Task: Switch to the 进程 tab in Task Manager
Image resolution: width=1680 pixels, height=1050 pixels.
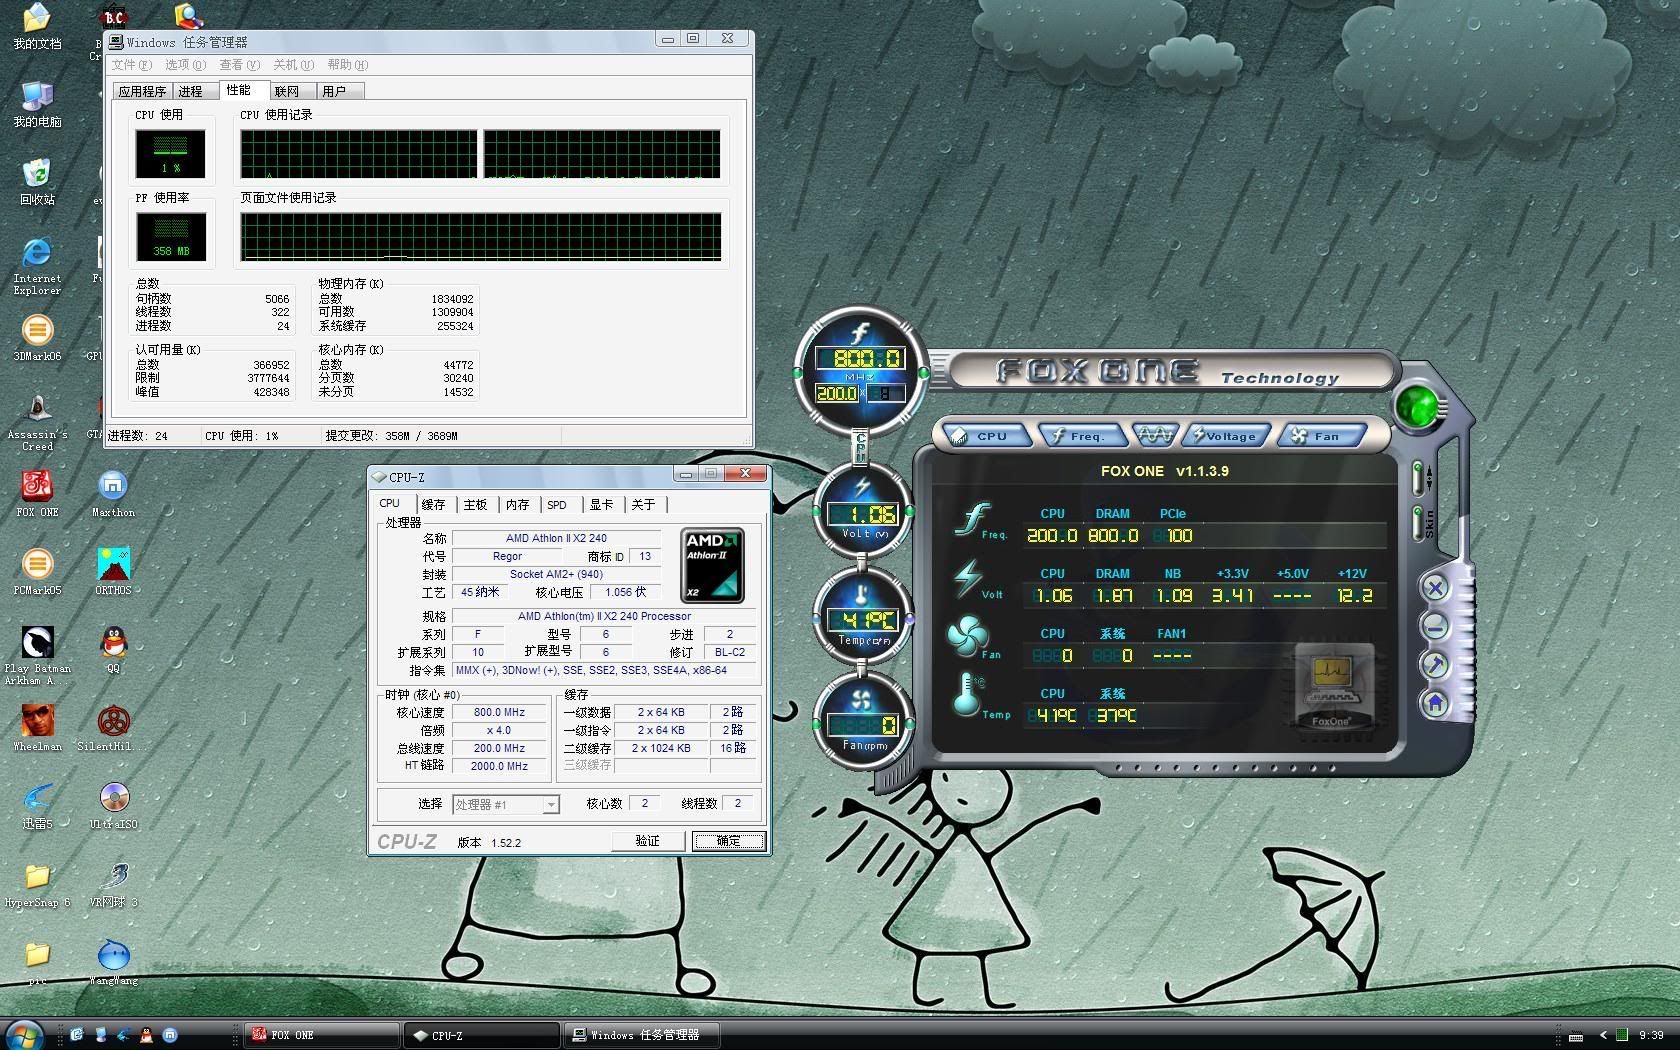Action: [x=190, y=91]
